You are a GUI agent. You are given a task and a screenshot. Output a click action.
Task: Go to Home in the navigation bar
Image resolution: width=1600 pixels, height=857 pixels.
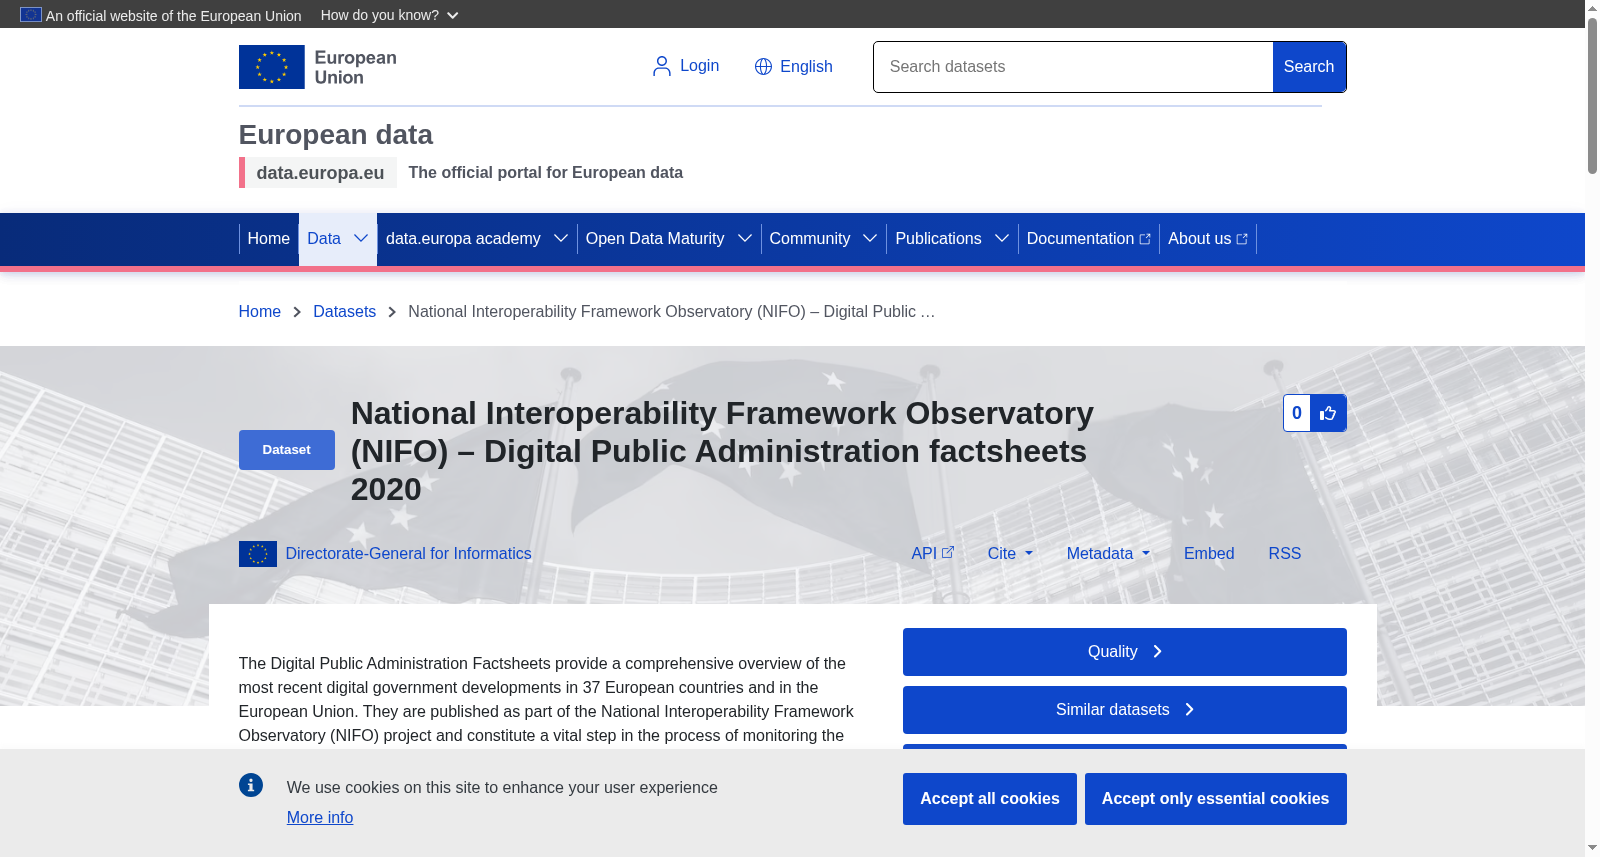pyautogui.click(x=269, y=238)
